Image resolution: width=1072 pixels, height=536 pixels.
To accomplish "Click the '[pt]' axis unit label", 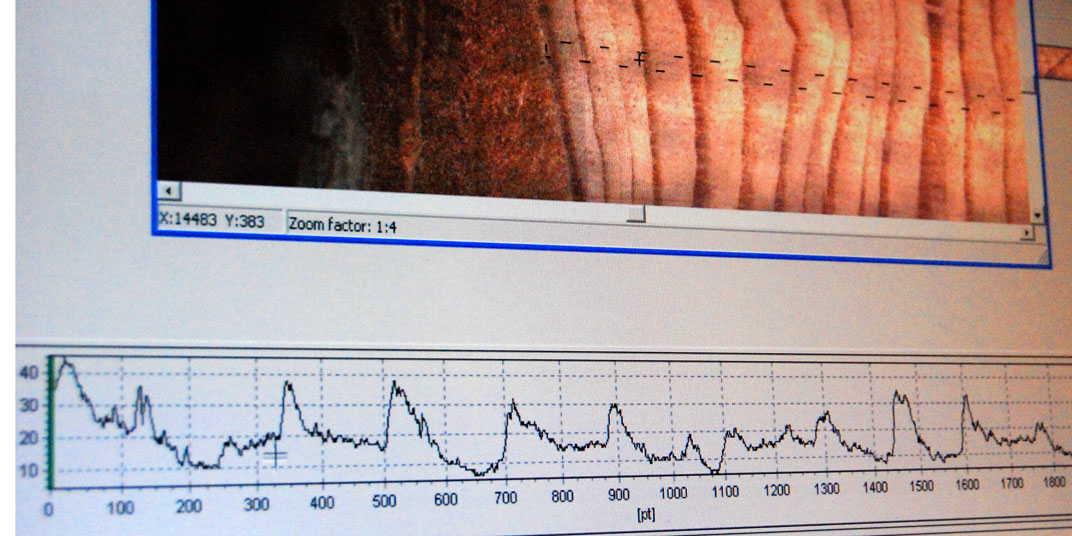I will click(x=645, y=514).
